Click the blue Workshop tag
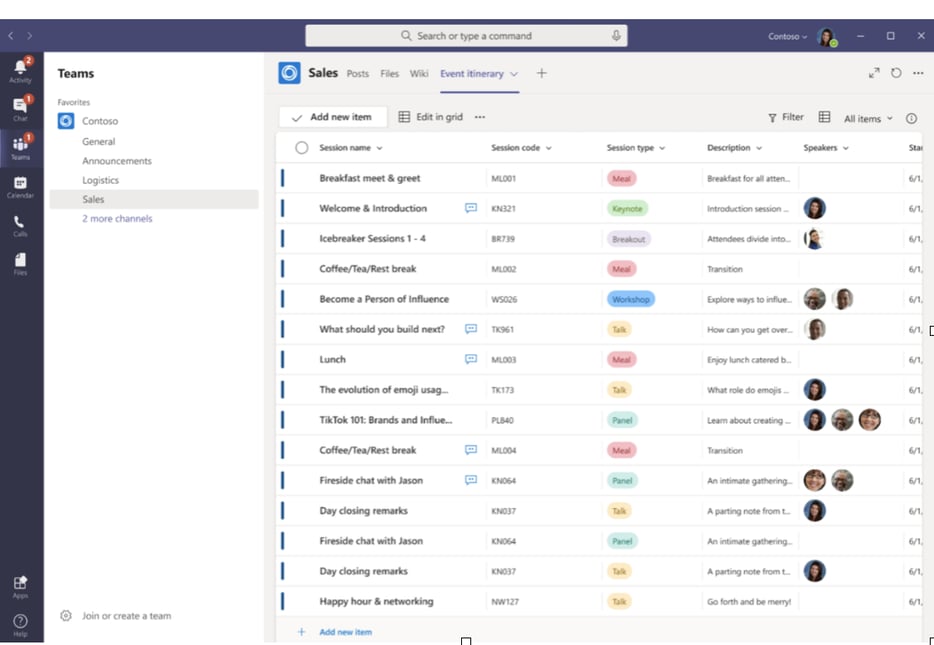Viewport: 934px width, 645px height. tap(631, 299)
